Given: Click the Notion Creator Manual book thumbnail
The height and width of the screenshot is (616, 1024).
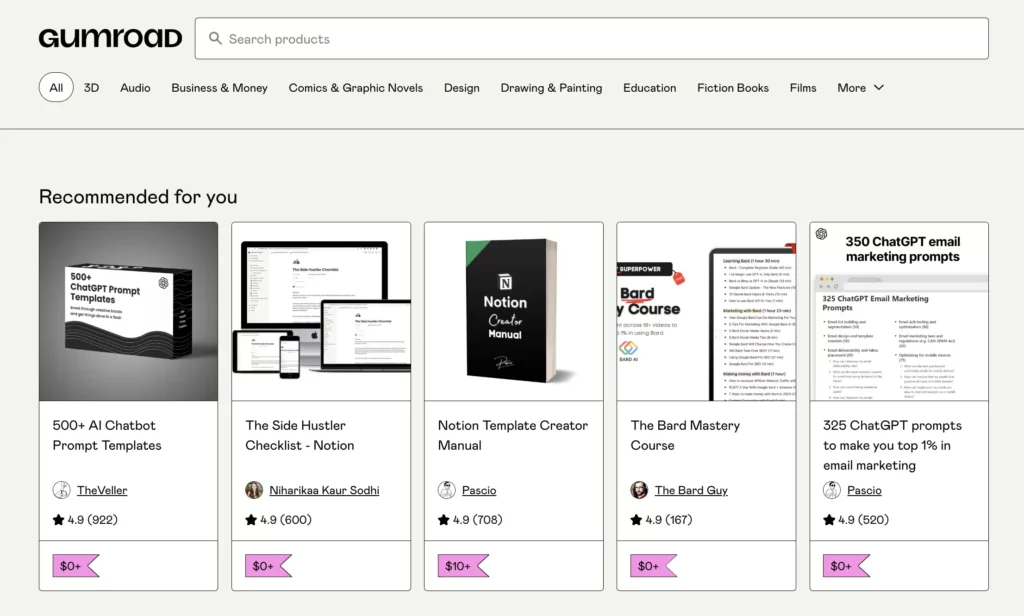Looking at the screenshot, I should [x=513, y=311].
